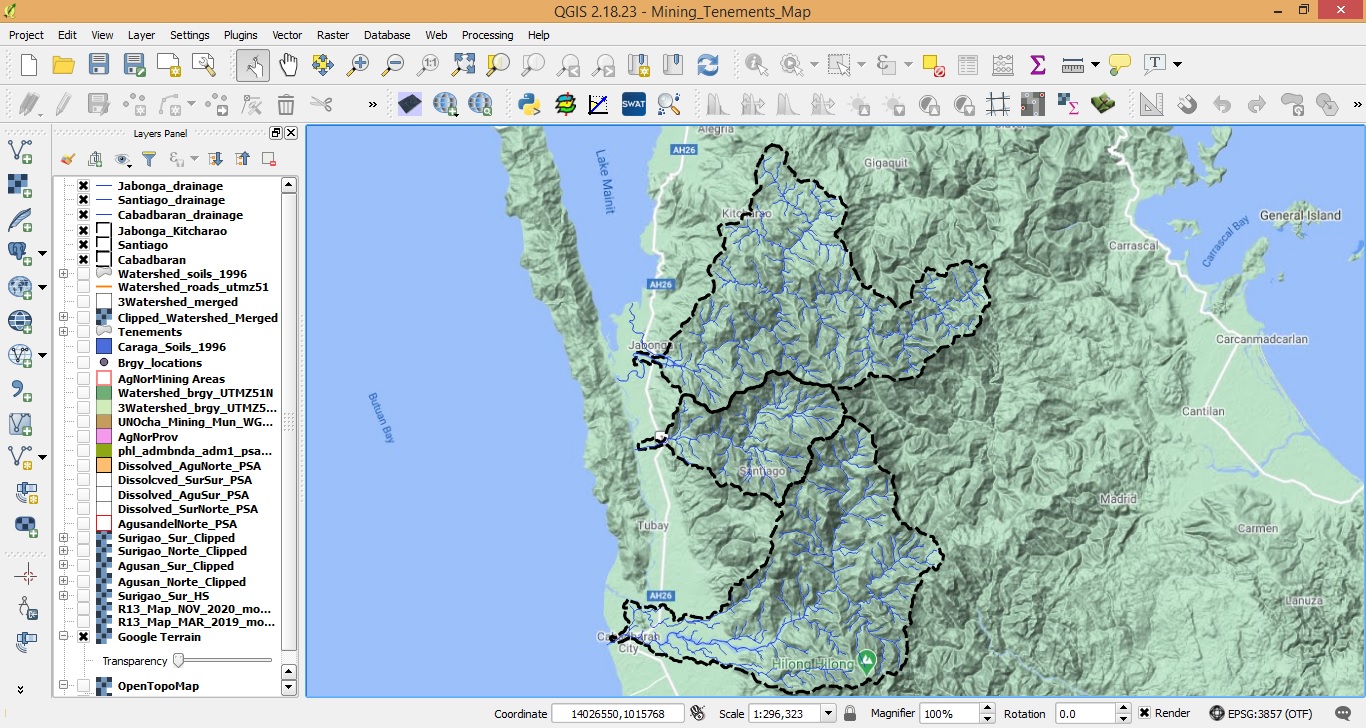
Task: Adjust the Transparency slider handle
Action: pos(178,660)
